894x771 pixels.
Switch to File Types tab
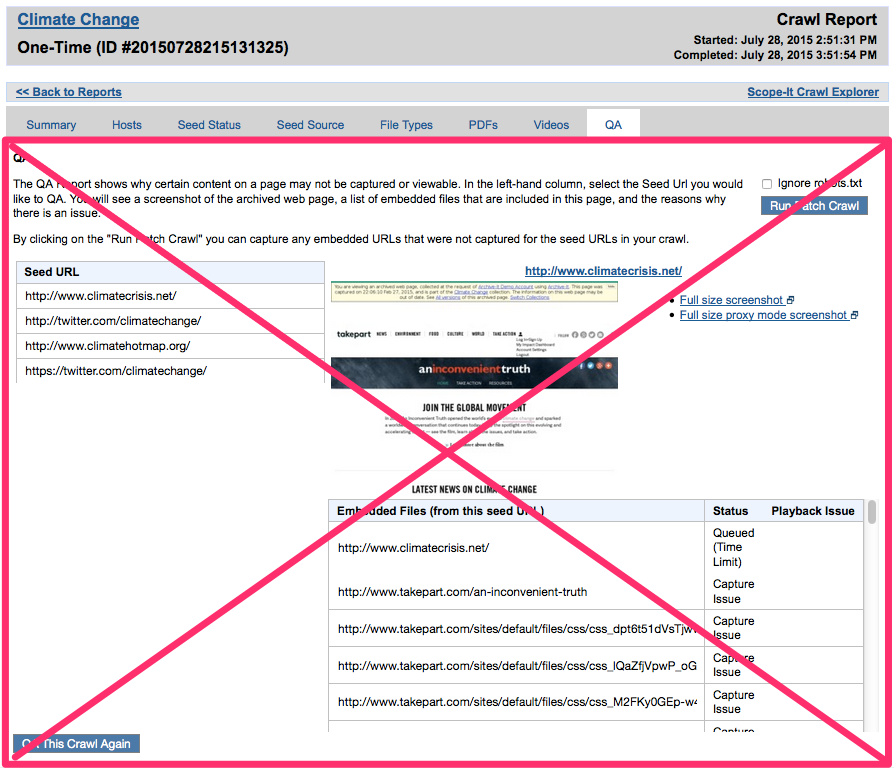click(x=406, y=125)
